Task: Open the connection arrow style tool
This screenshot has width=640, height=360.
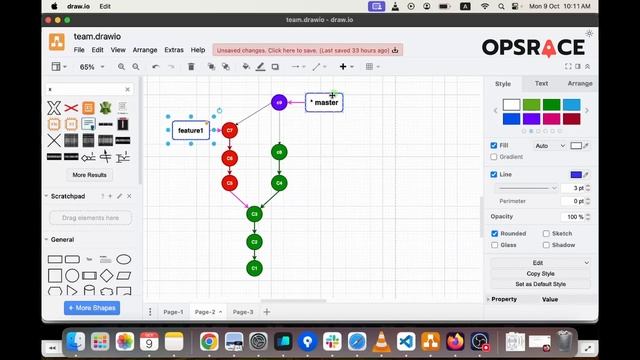Action: [x=298, y=67]
